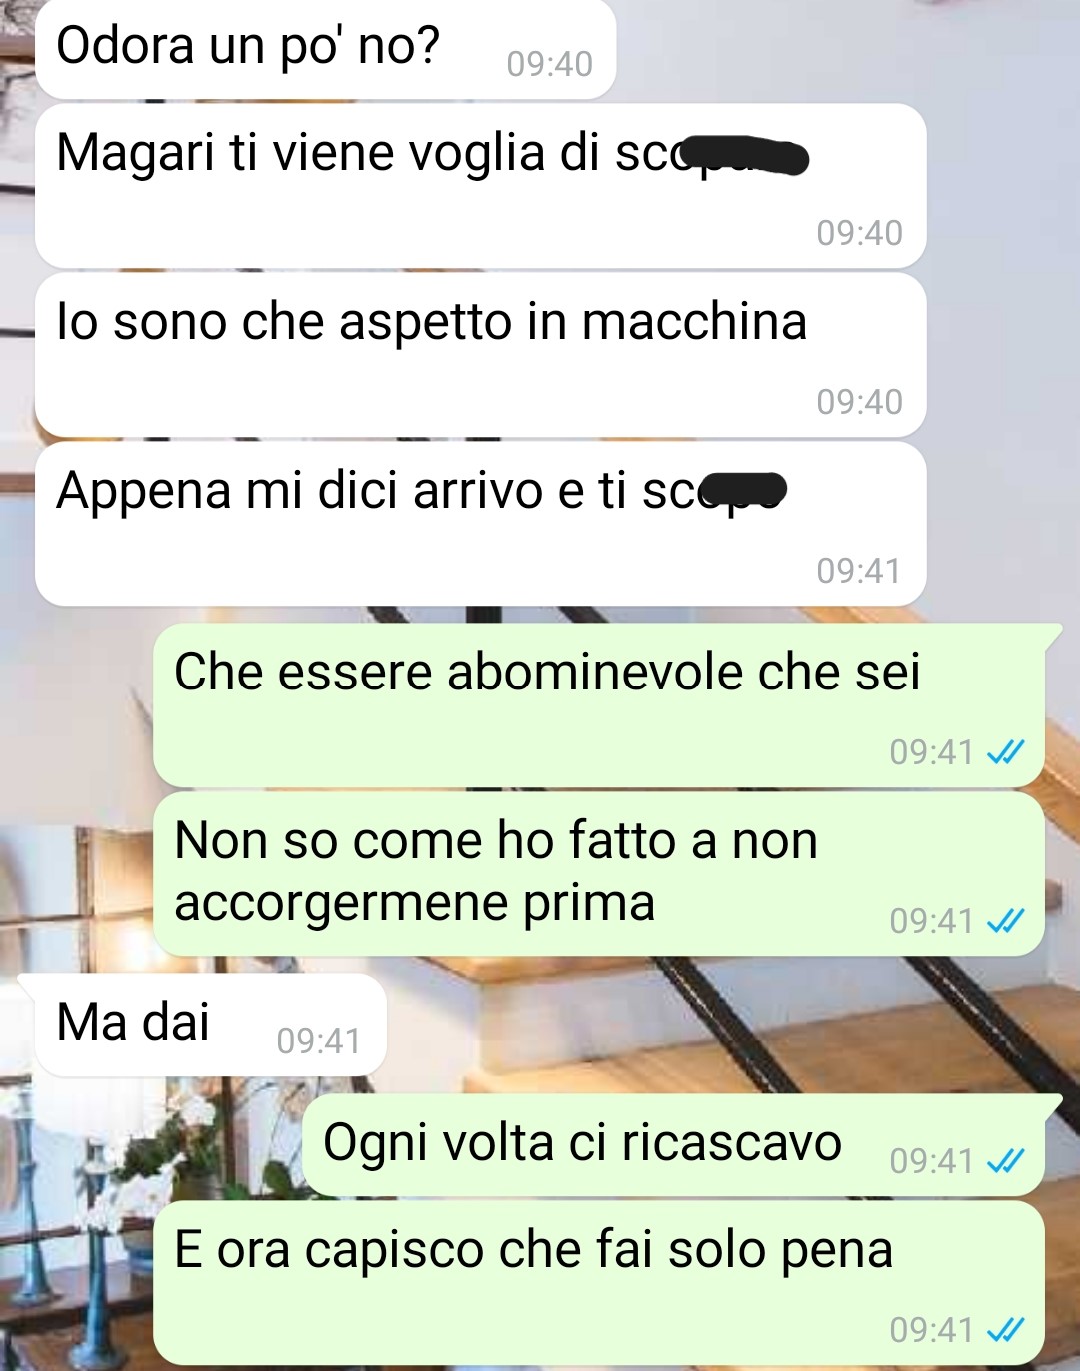Click the read-receipt double check on 'Che essere abominevole'

[x=1005, y=752]
